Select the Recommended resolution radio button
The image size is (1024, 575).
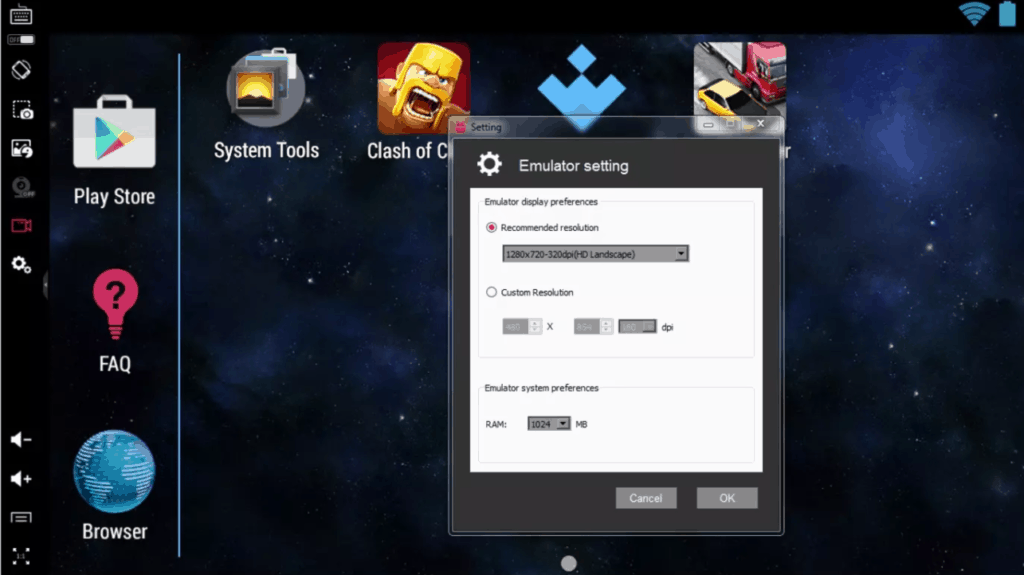coord(491,227)
